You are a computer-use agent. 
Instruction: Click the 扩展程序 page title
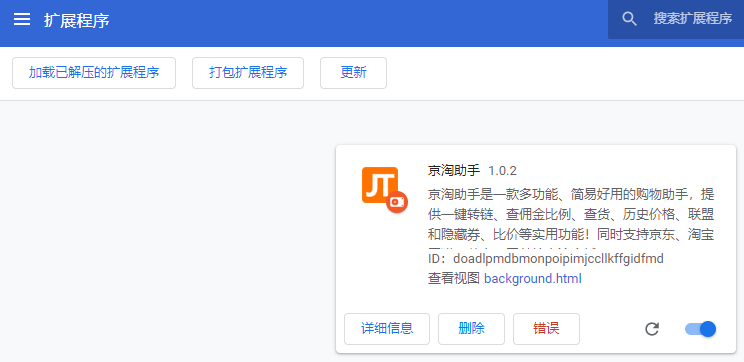[x=77, y=20]
